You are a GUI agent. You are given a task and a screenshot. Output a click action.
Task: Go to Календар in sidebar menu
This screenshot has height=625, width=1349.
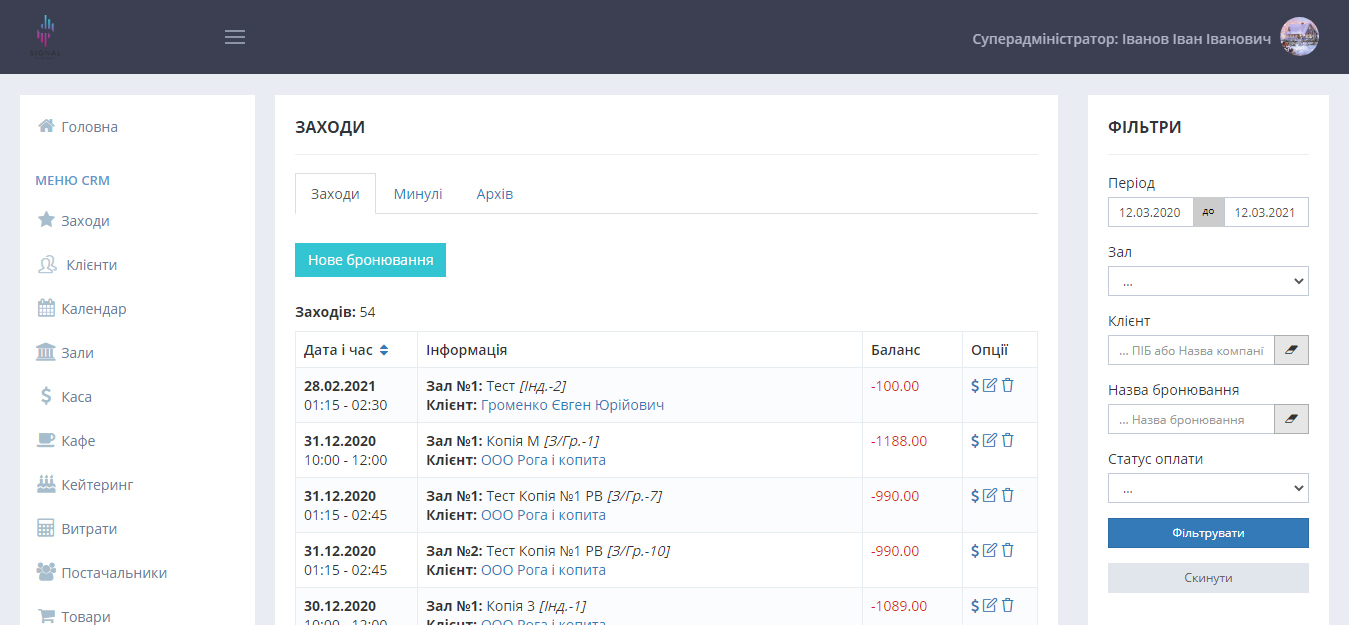(93, 309)
